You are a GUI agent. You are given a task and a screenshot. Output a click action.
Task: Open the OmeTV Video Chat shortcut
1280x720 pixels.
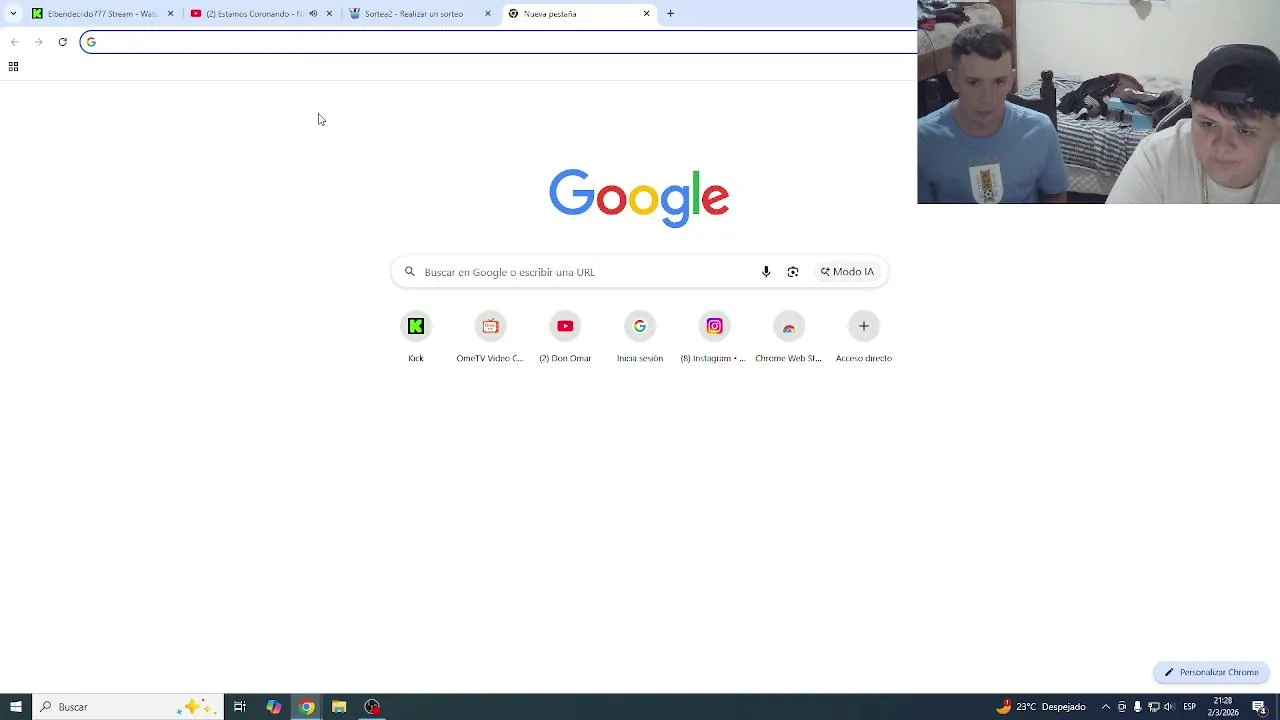[490, 337]
